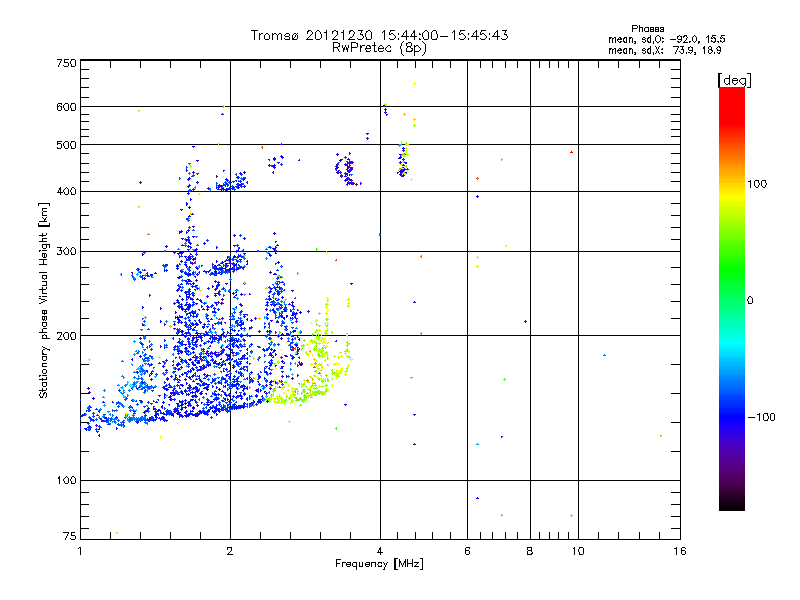Click the subtitle "RwPretec (8p)"
Viewport: 800px width, 600px height.
(x=379, y=48)
